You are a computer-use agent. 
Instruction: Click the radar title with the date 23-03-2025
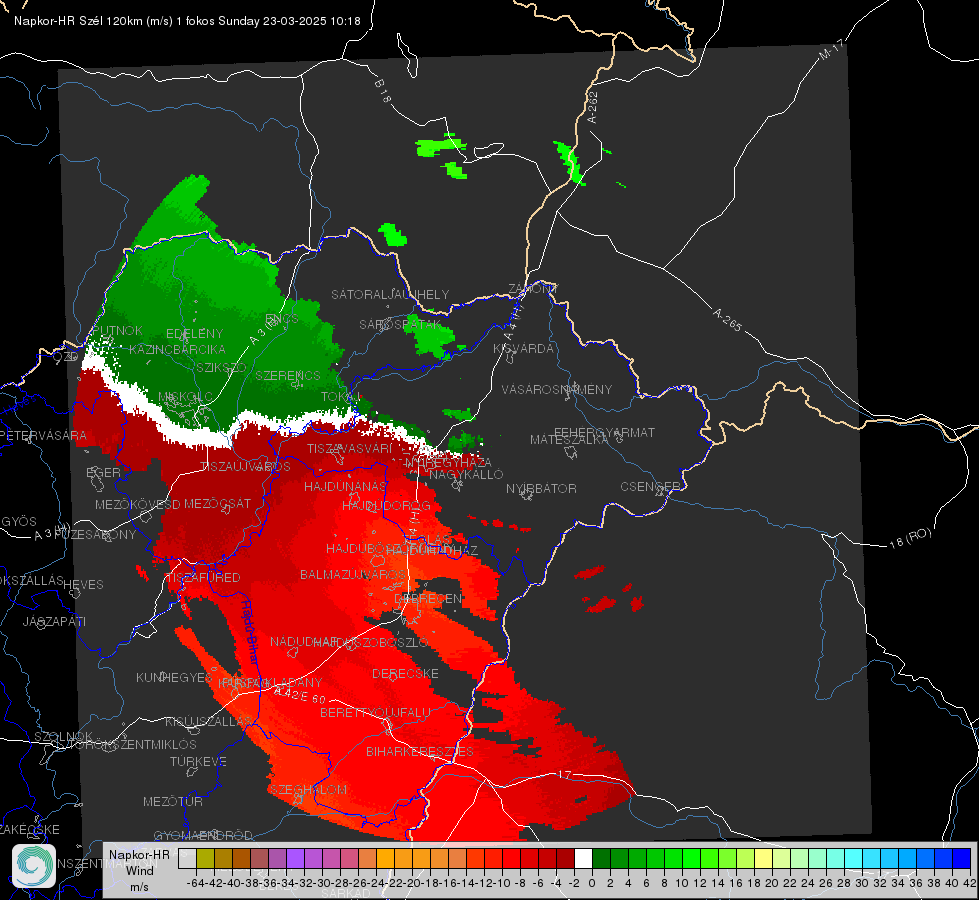[187, 21]
